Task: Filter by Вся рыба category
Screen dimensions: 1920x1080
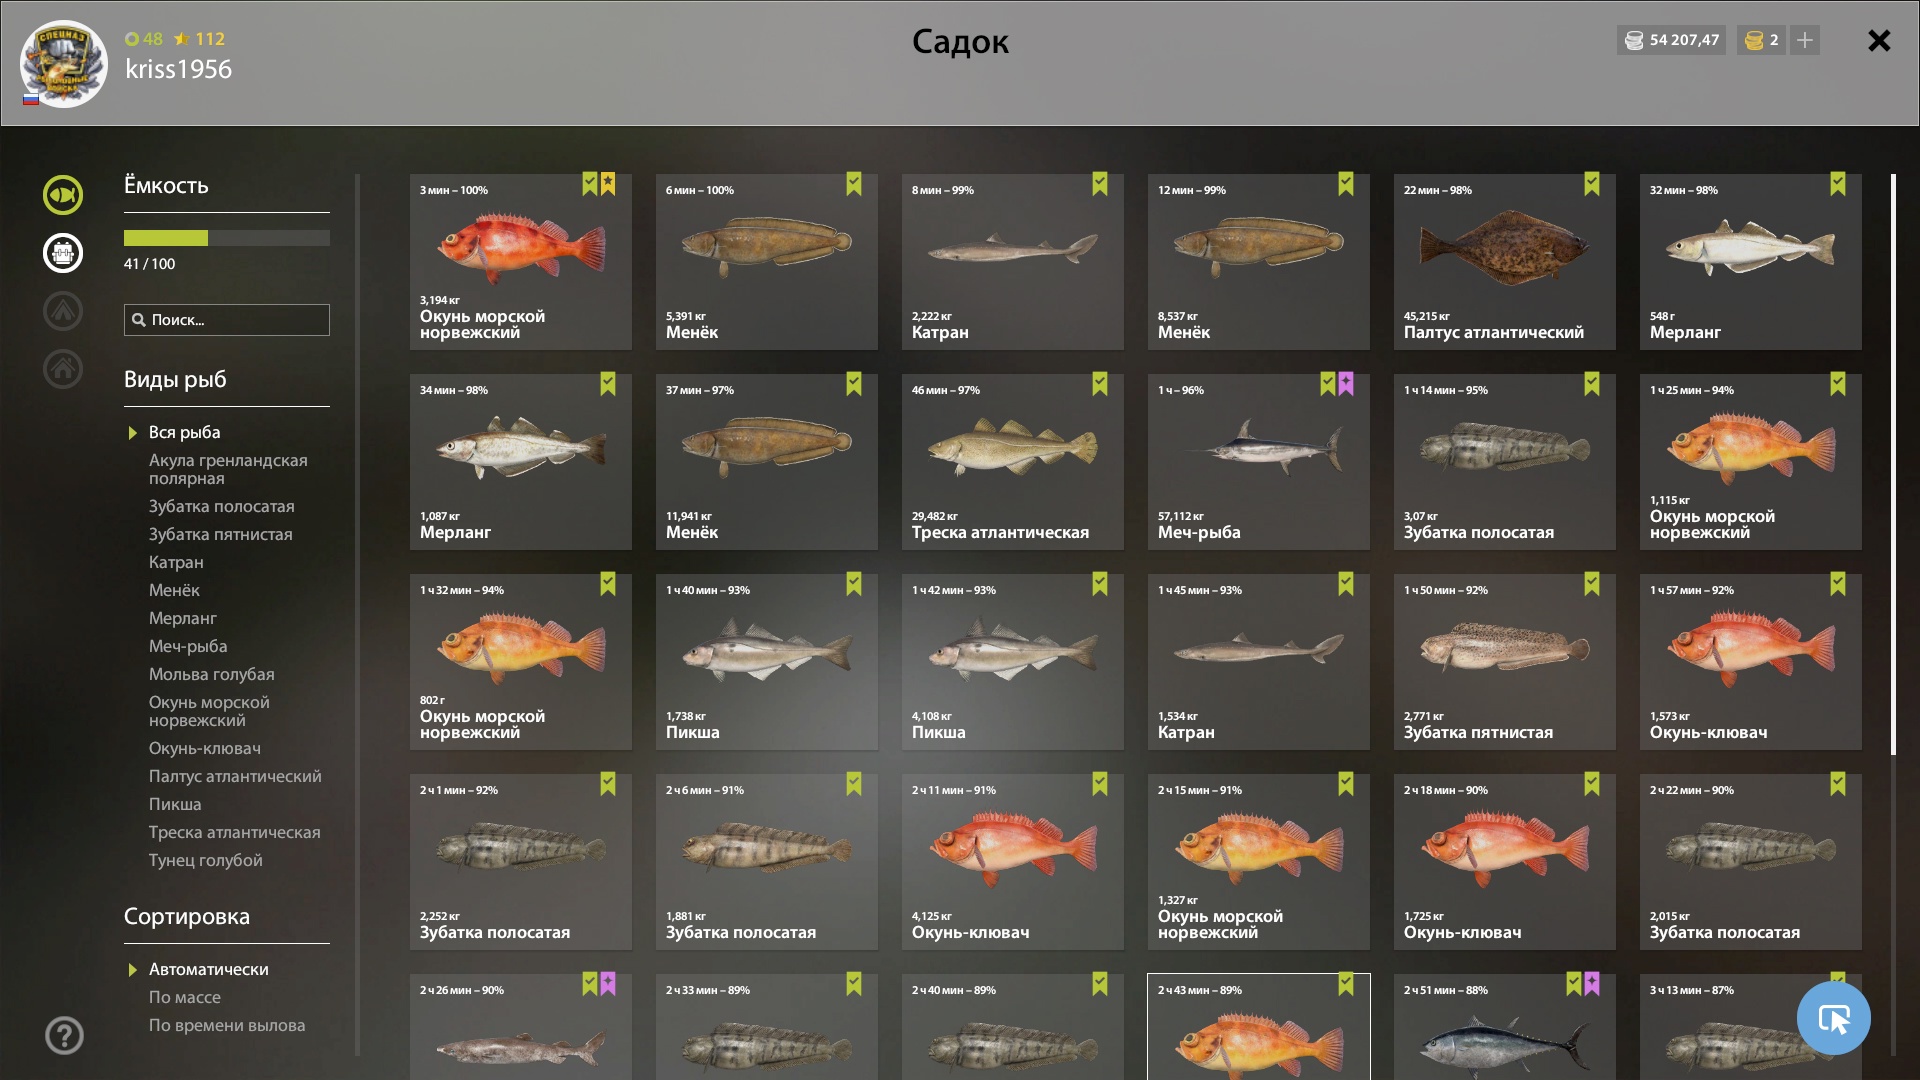Action: coord(185,432)
